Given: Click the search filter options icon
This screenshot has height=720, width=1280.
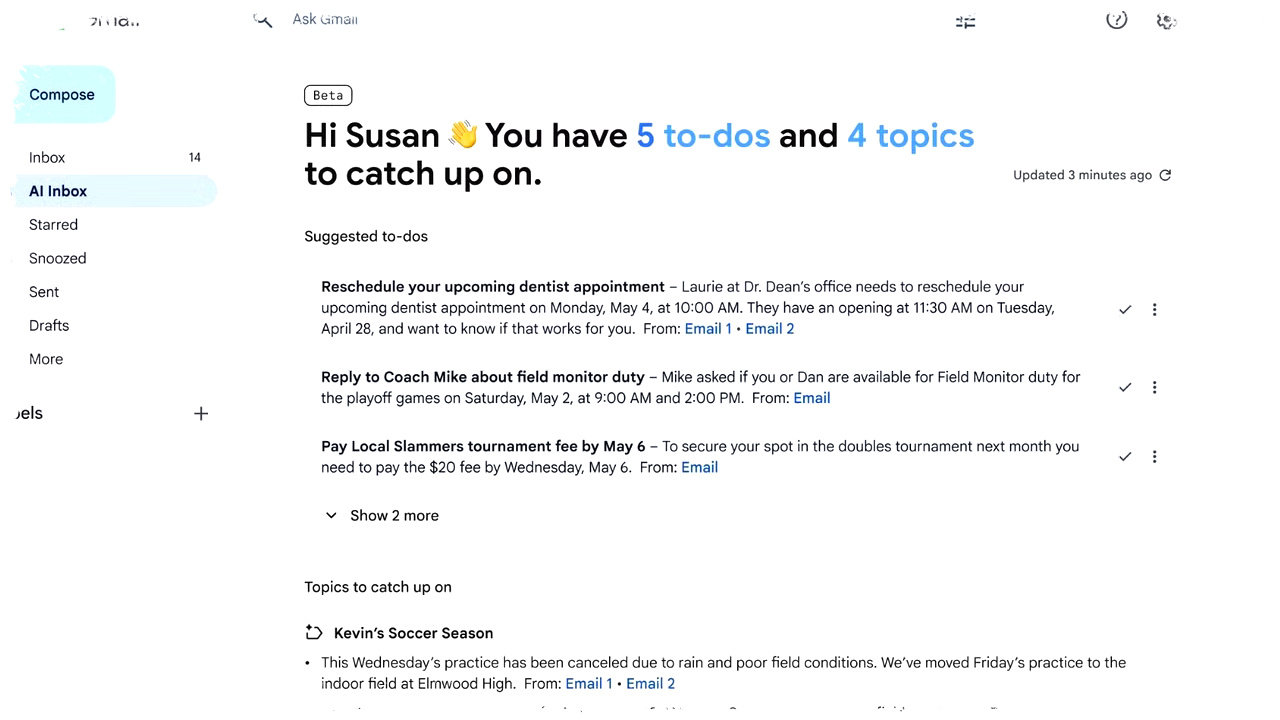Looking at the screenshot, I should click(x=965, y=21).
